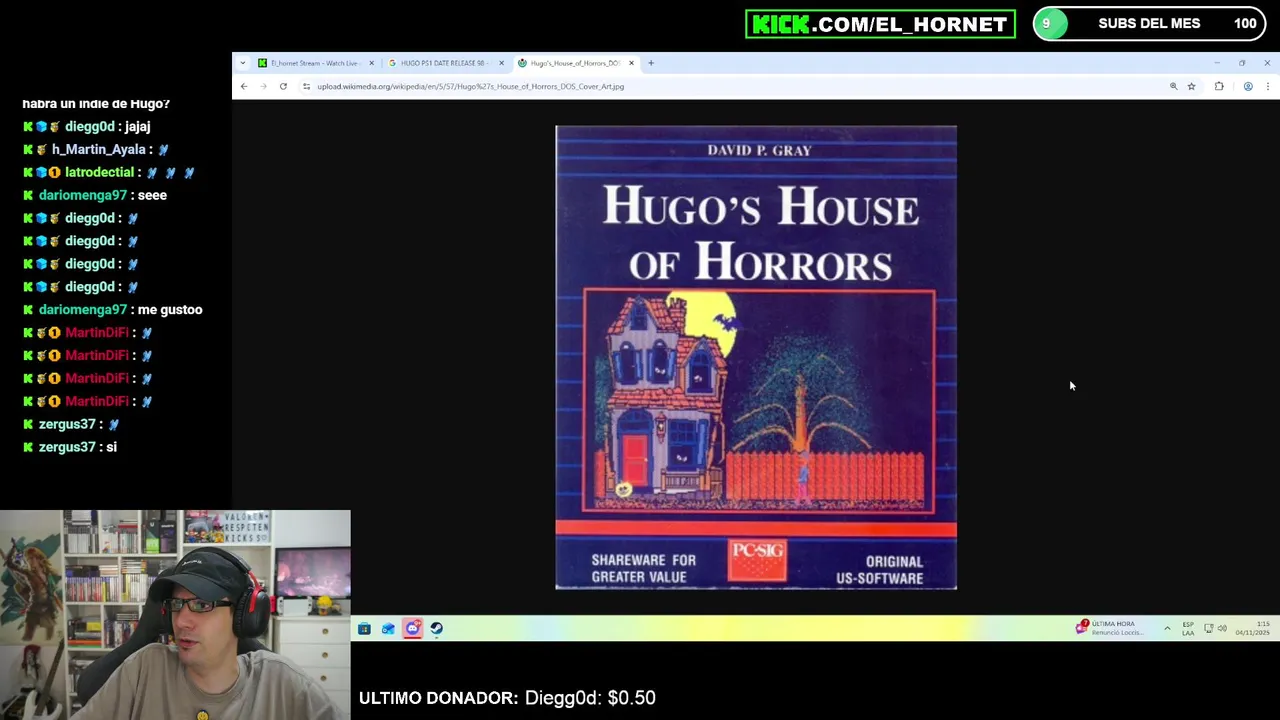Minimize the browser window
Image resolution: width=1280 pixels, height=720 pixels.
pos(1217,63)
